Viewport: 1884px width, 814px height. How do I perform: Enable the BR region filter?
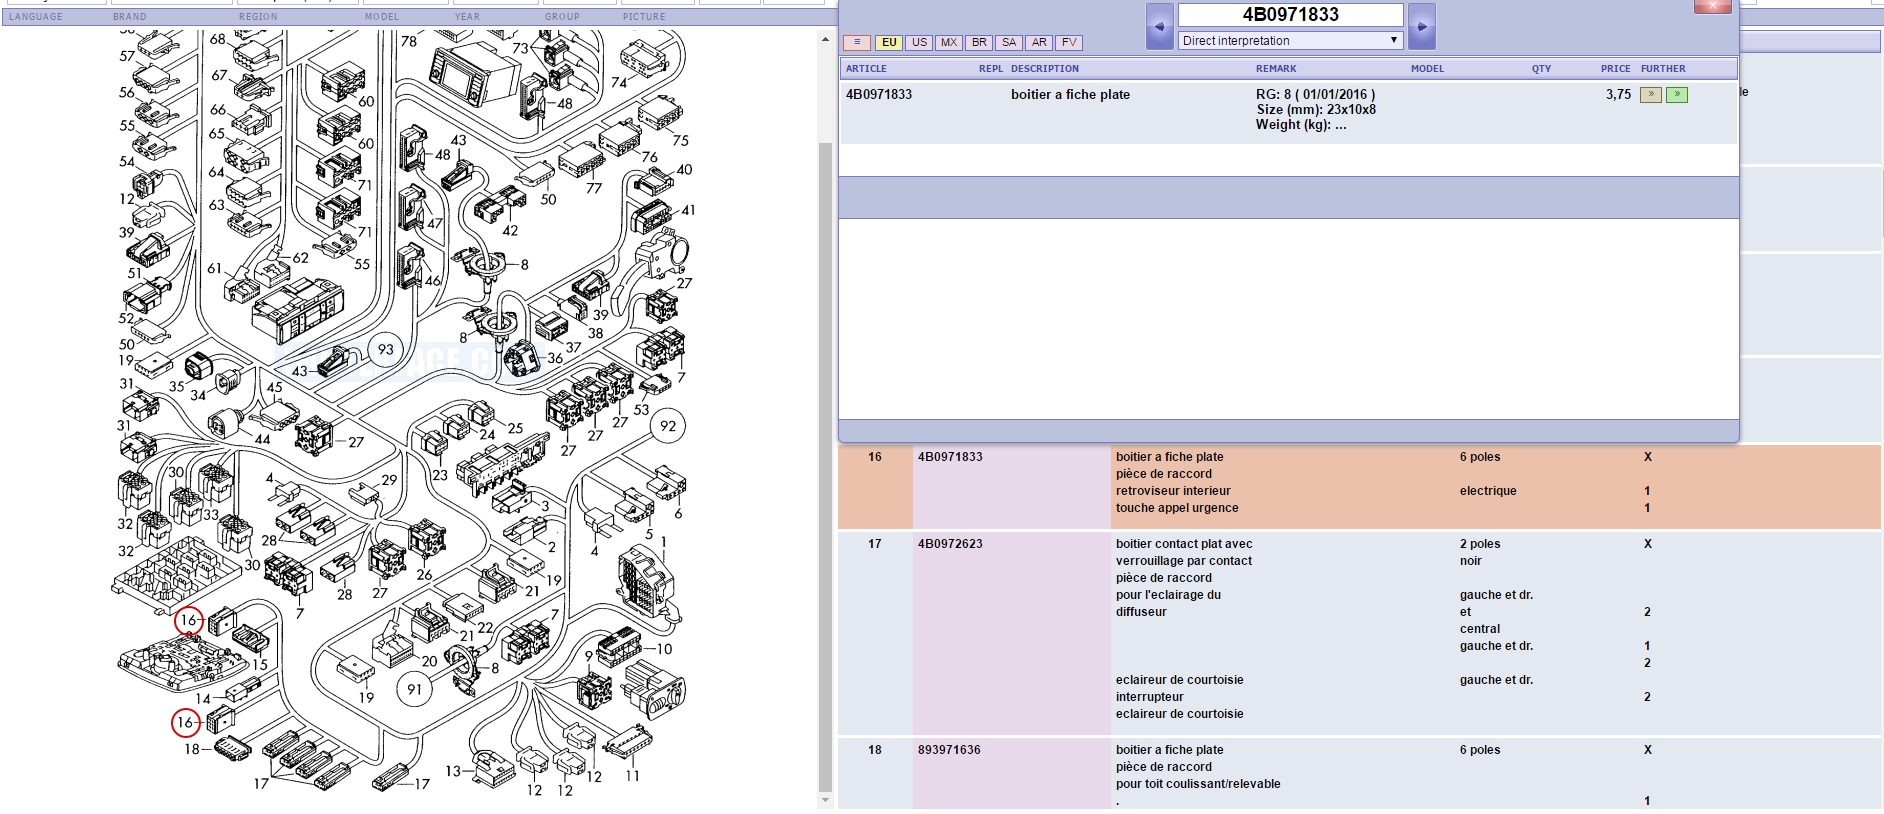click(979, 43)
